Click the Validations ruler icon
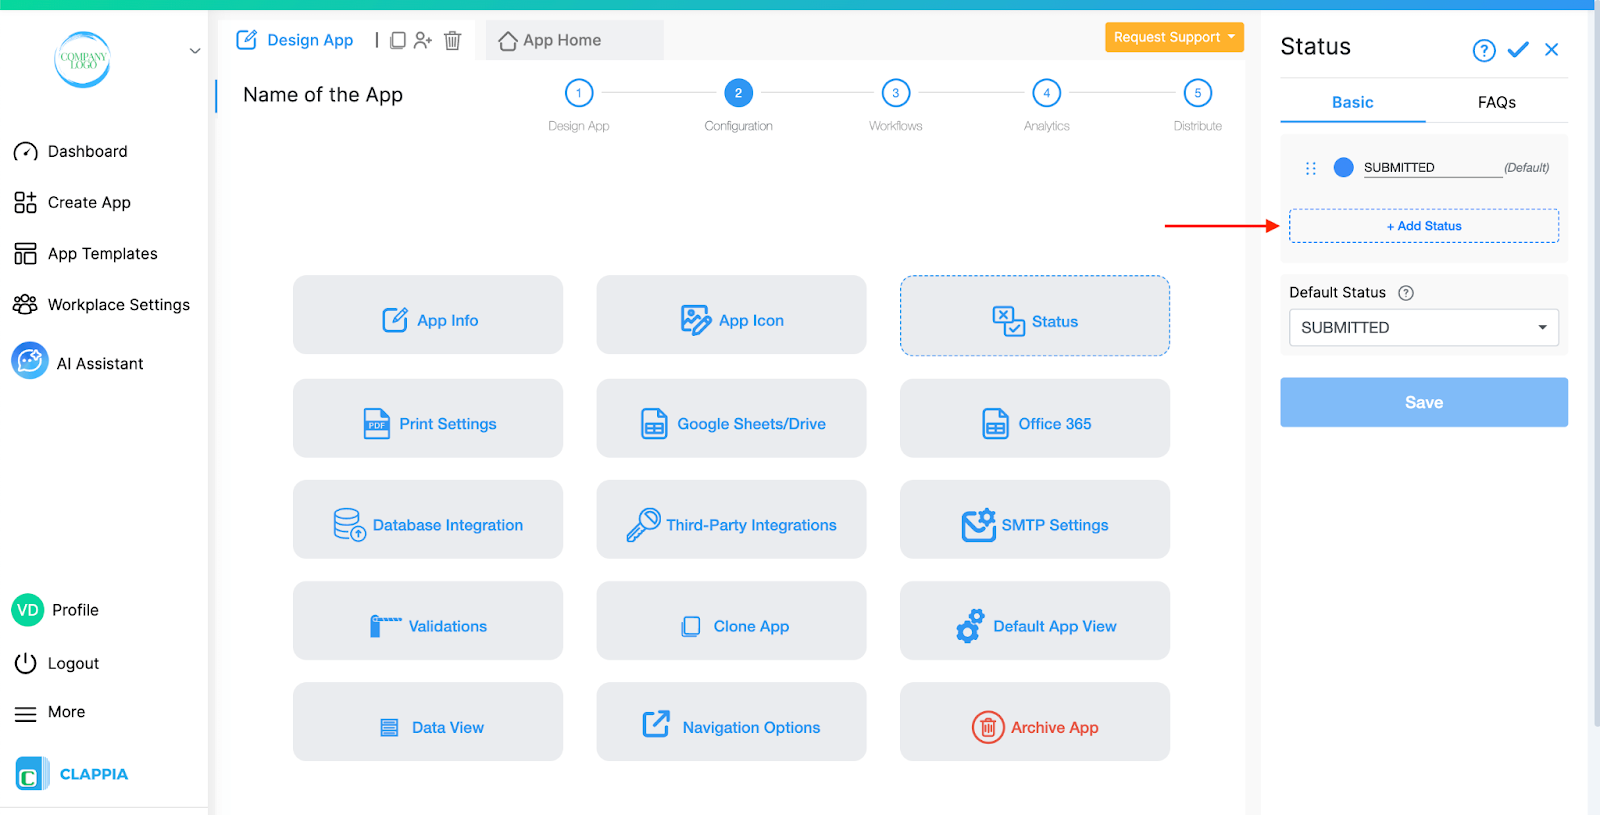Image resolution: width=1600 pixels, height=815 pixels. (385, 626)
